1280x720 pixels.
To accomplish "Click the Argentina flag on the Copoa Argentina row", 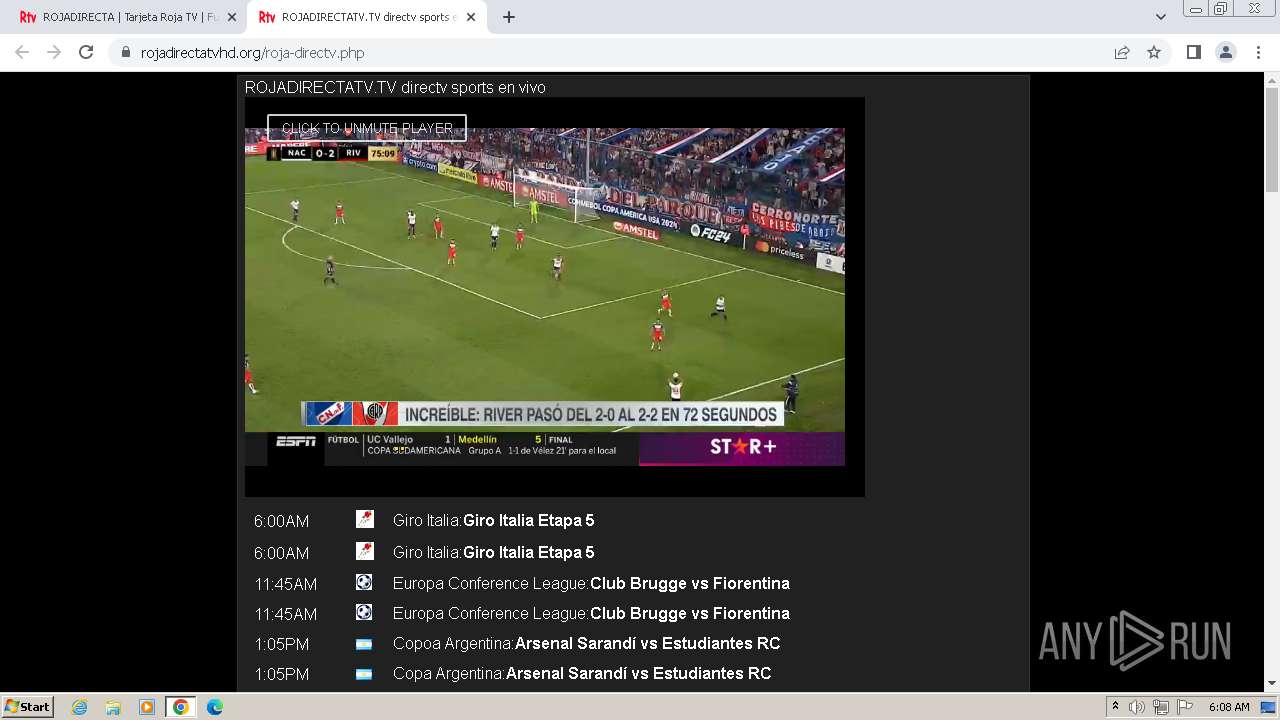I will 364,644.
